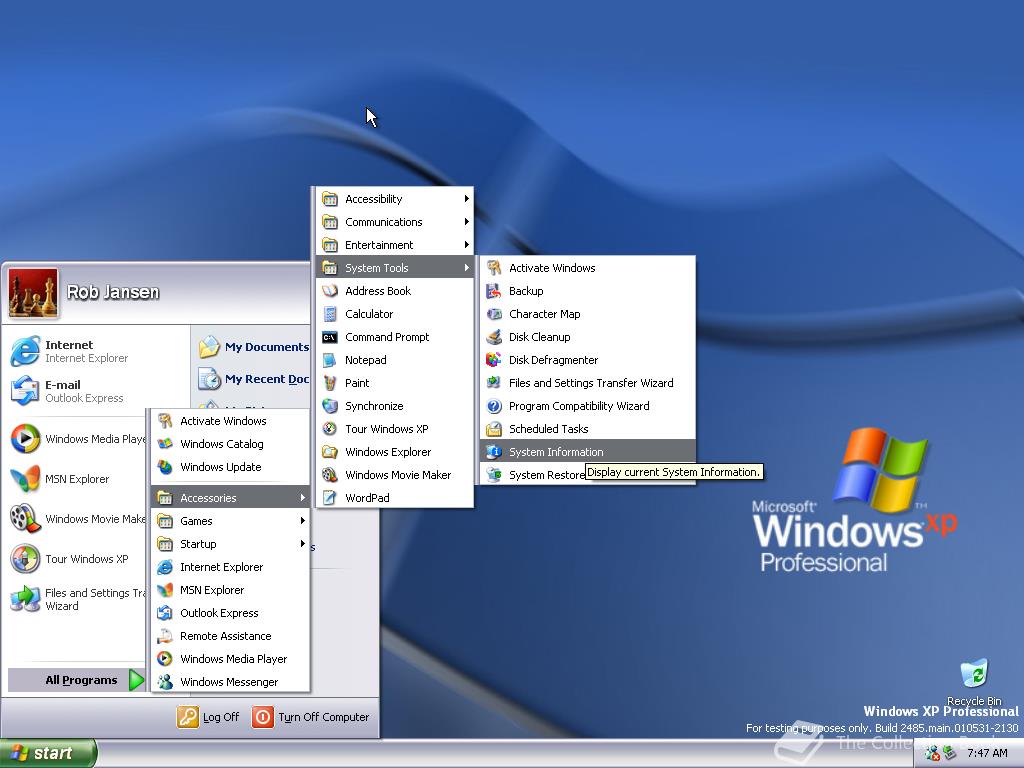Screen dimensions: 1024x768
Task: Click the Paint icon in Accessories
Action: click(x=330, y=383)
